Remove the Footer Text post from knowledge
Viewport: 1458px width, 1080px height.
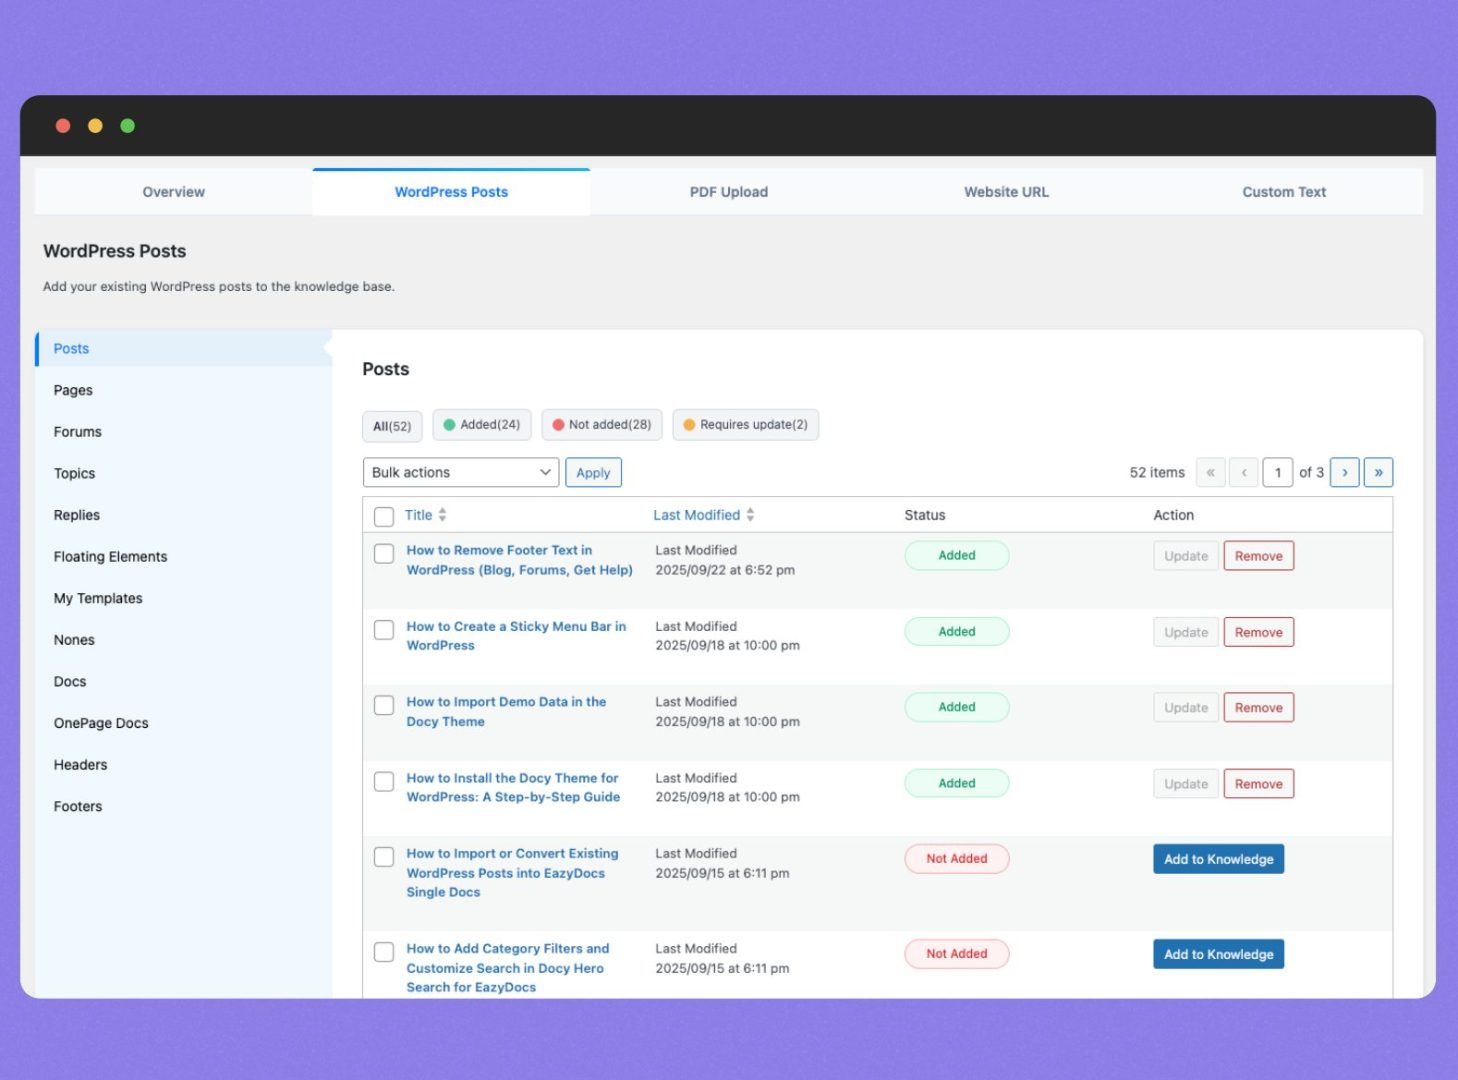click(x=1258, y=556)
